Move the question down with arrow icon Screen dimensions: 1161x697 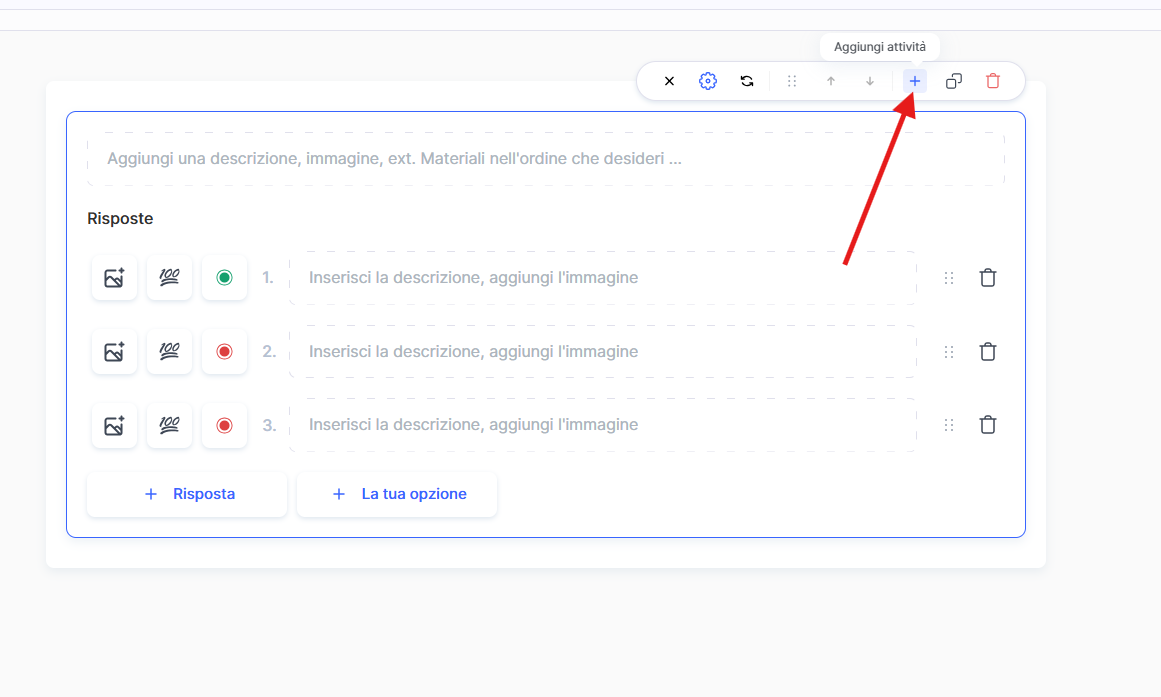[x=870, y=81]
